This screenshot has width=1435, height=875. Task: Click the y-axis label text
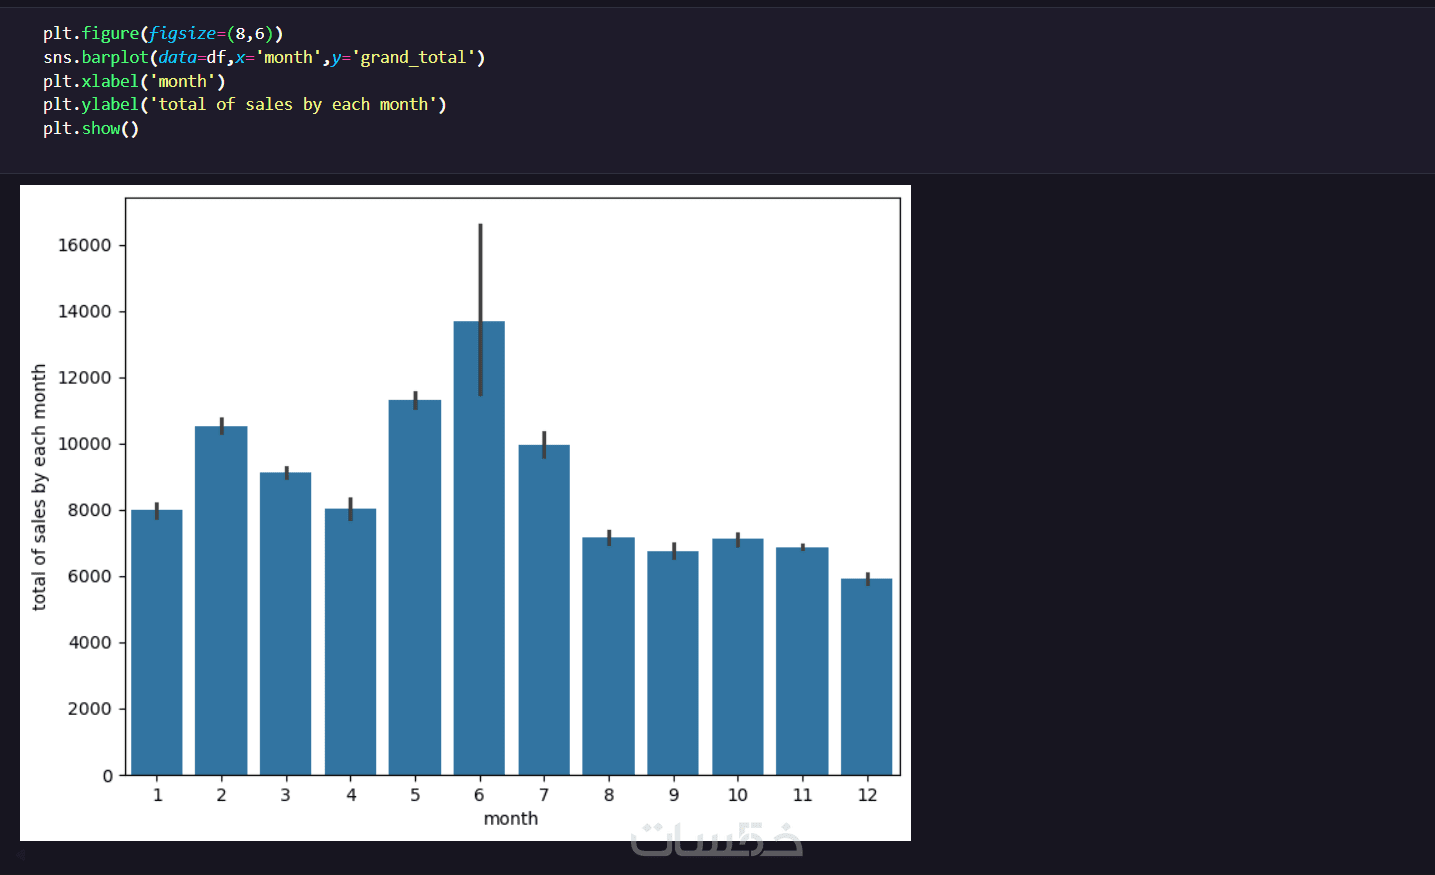(39, 487)
